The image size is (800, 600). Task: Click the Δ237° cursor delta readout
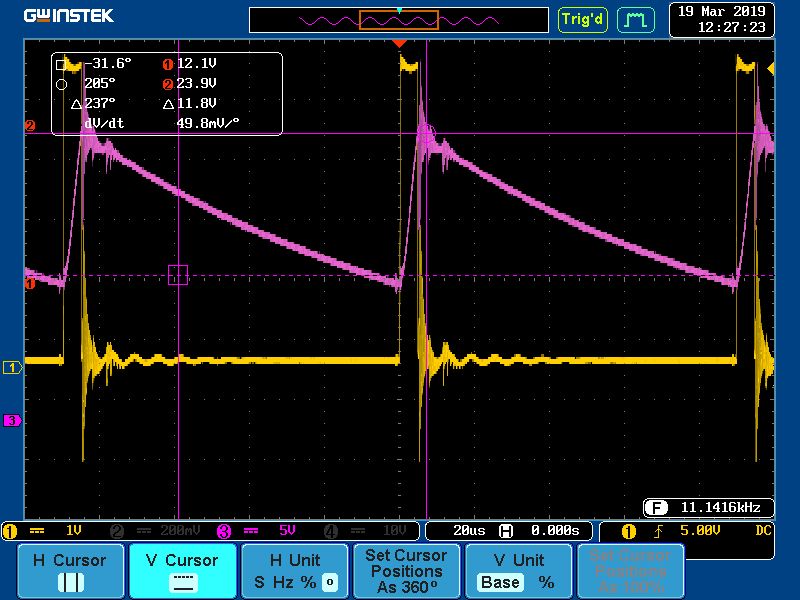pyautogui.click(x=93, y=104)
